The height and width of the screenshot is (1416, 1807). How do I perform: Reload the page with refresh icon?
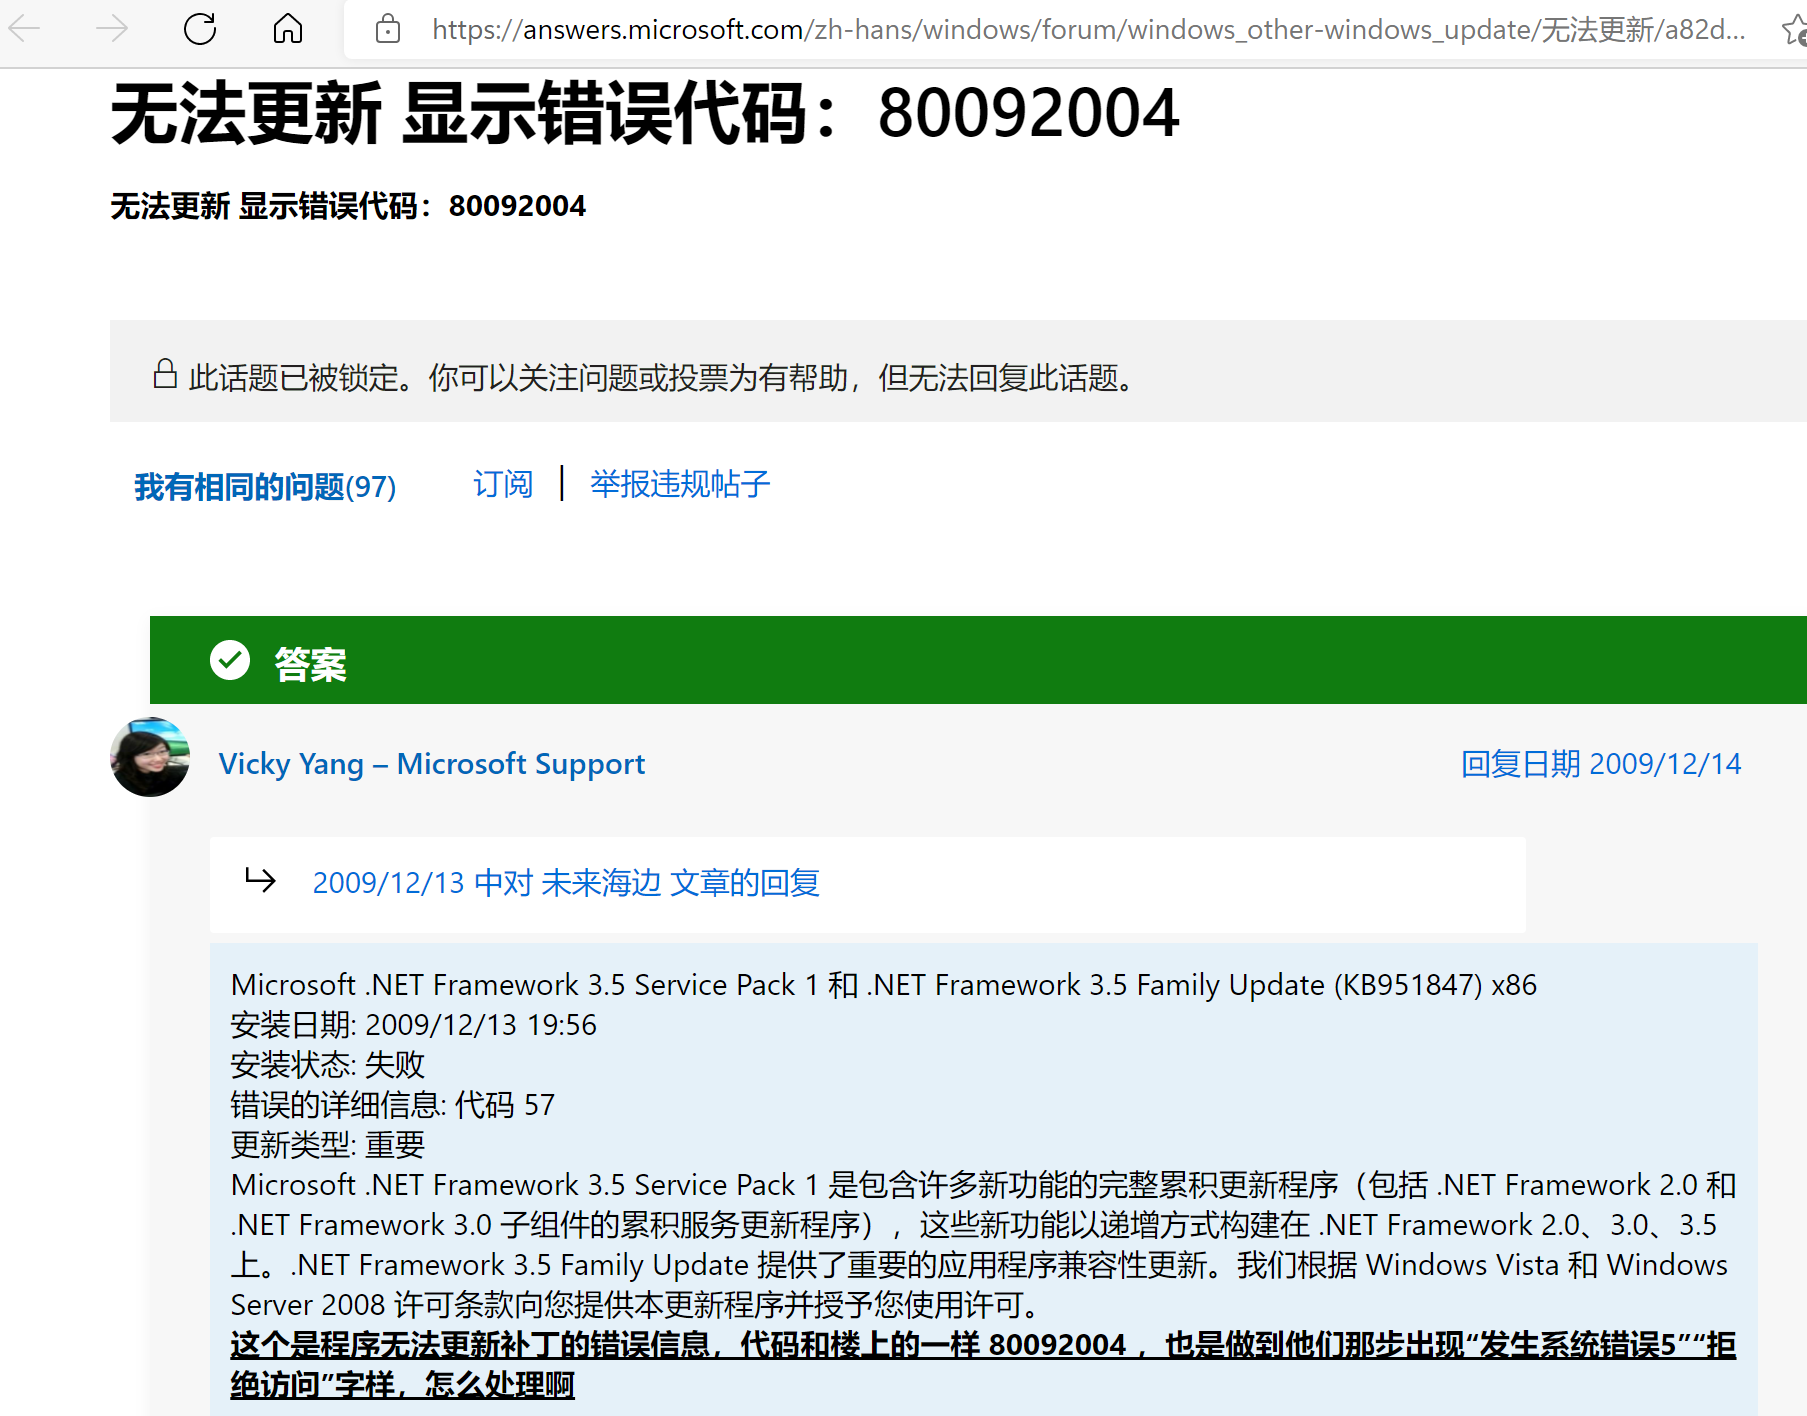tap(200, 28)
